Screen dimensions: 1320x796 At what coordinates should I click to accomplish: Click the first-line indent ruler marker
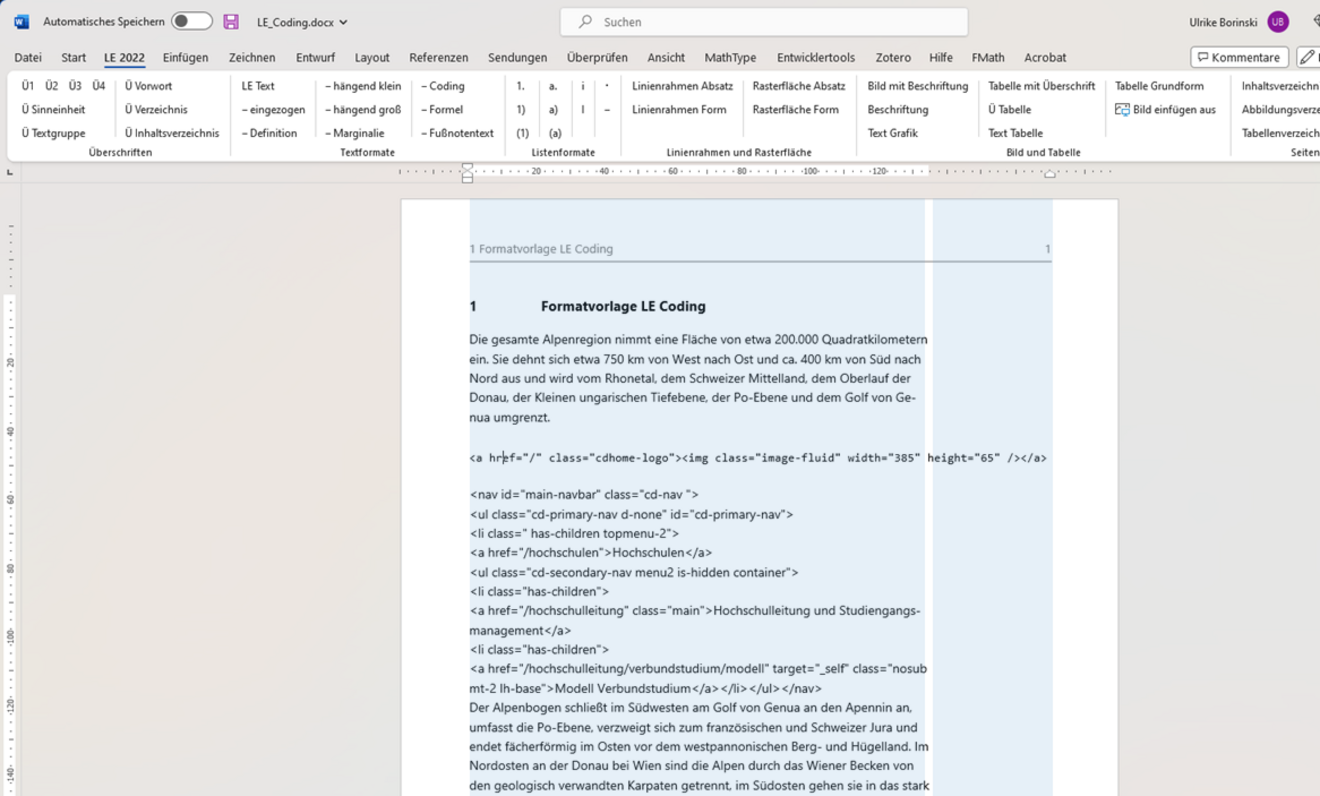(x=467, y=167)
